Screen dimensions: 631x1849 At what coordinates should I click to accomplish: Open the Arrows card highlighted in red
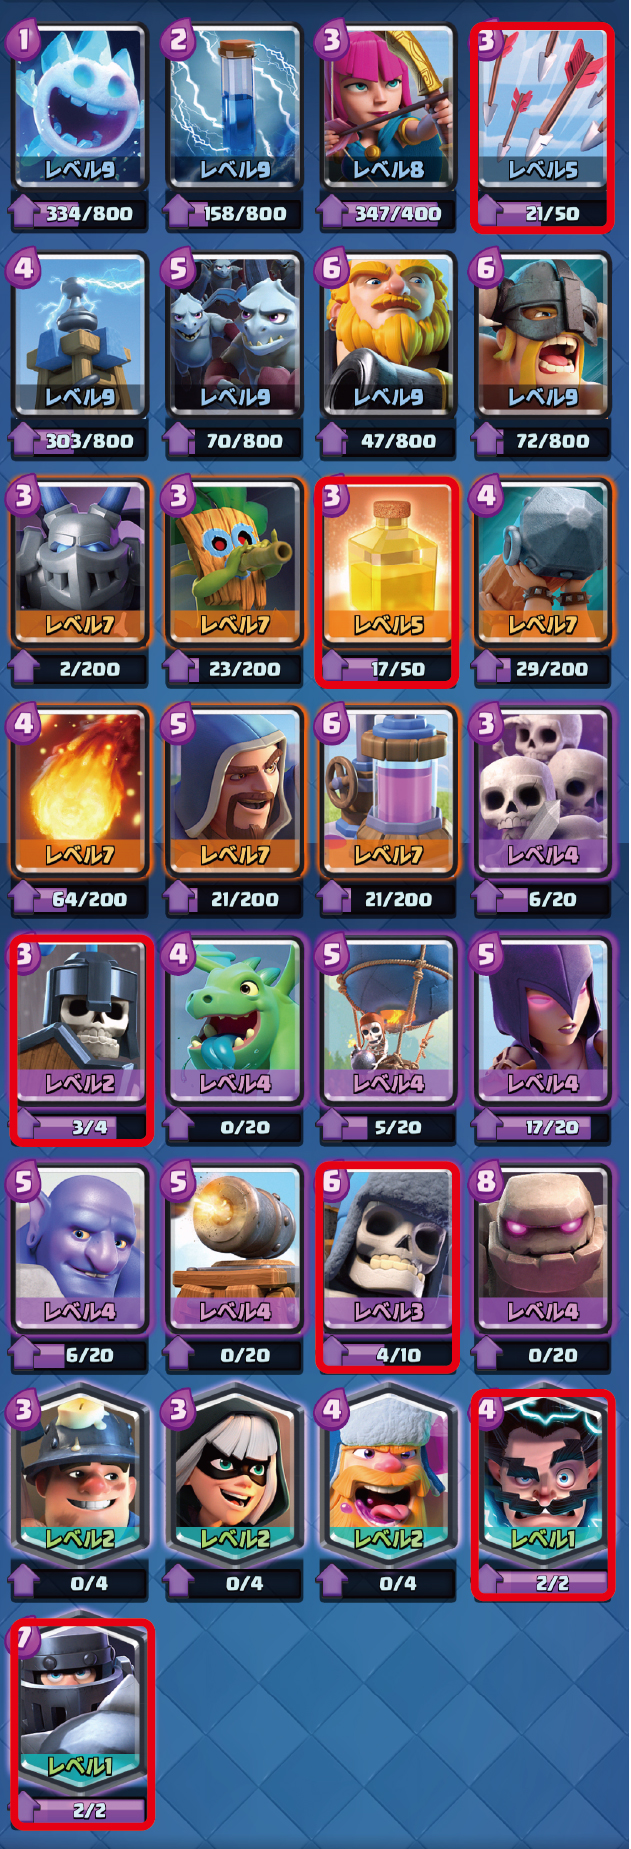[x=542, y=106]
